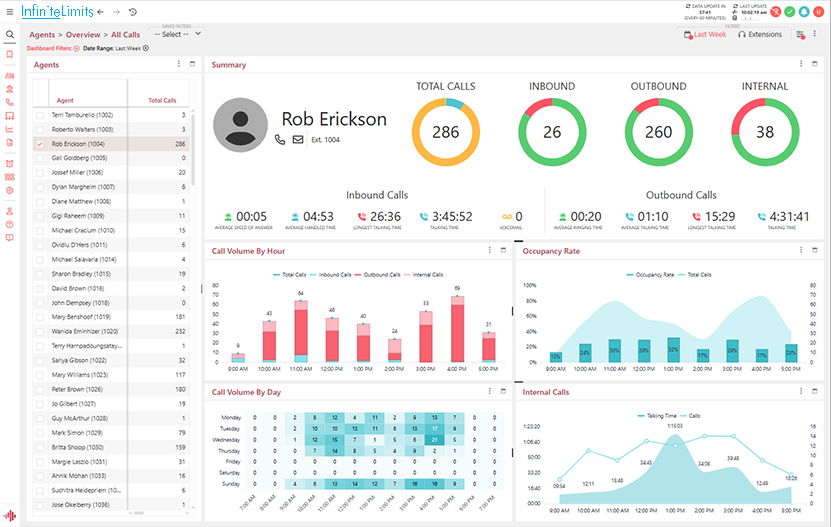Open the Saved Filters Select dropdown
This screenshot has height=527, width=831.
click(x=177, y=34)
